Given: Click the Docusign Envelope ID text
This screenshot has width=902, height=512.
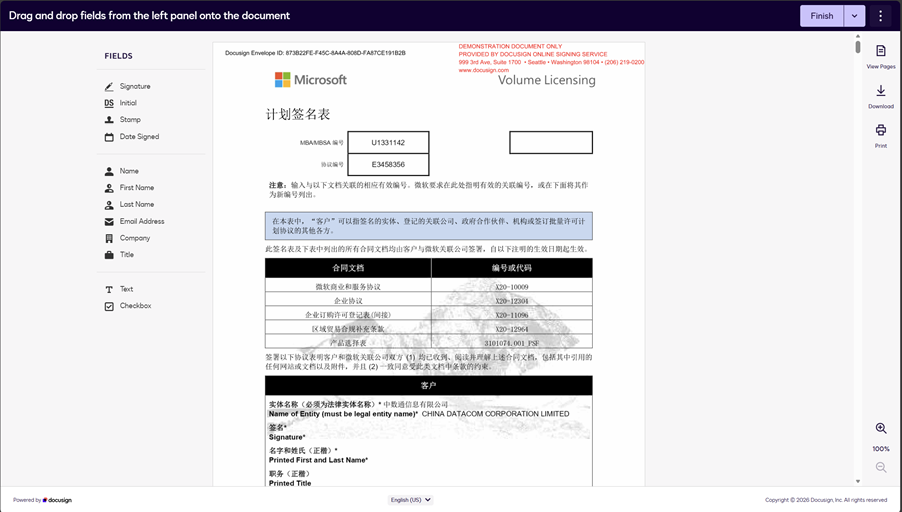Looking at the screenshot, I should (315, 53).
